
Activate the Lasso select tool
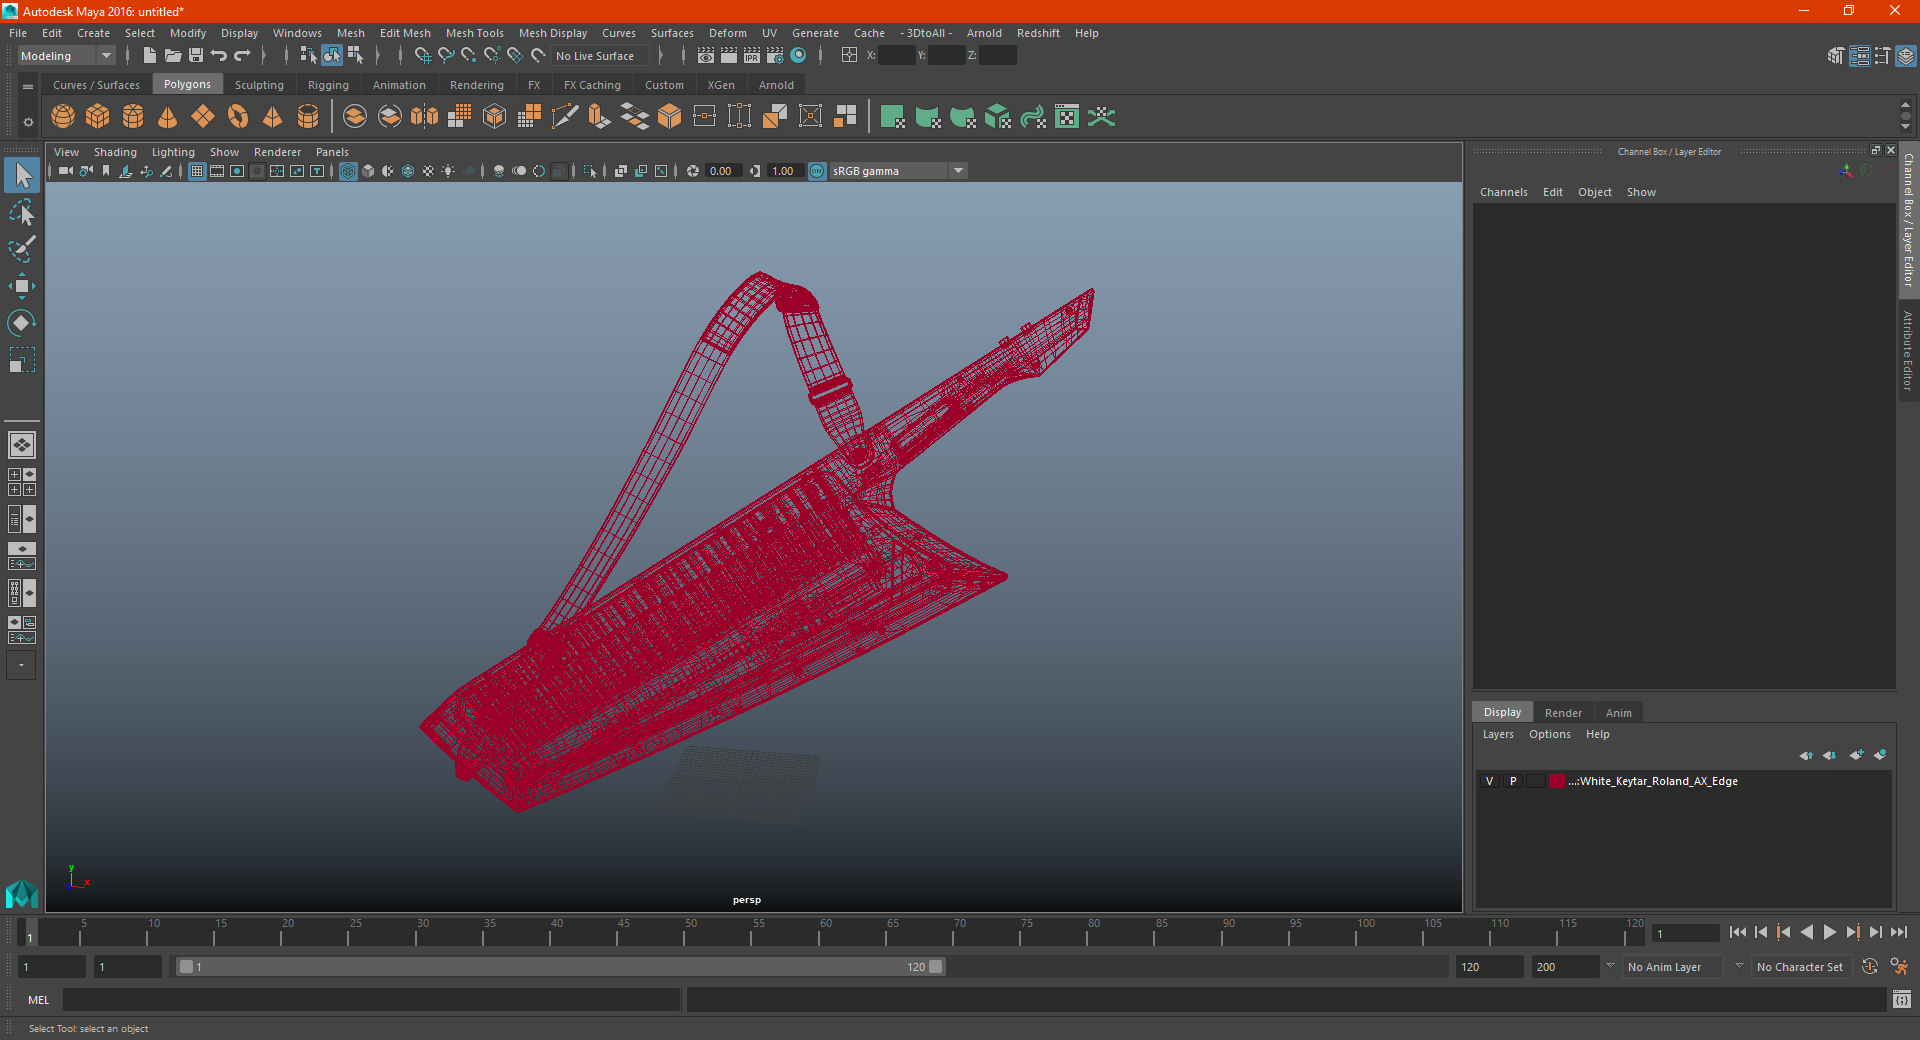[x=22, y=213]
